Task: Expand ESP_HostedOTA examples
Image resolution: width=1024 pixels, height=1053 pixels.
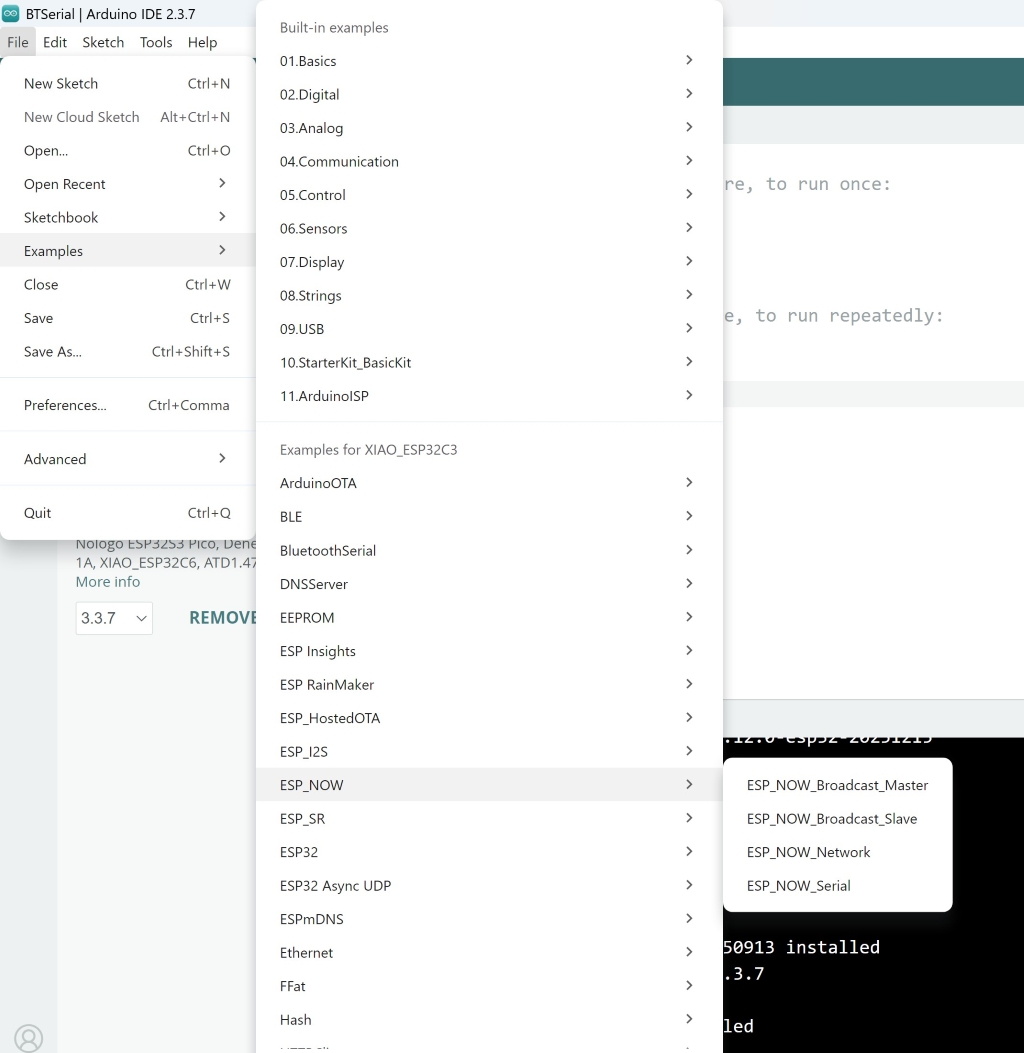Action: [x=489, y=719]
